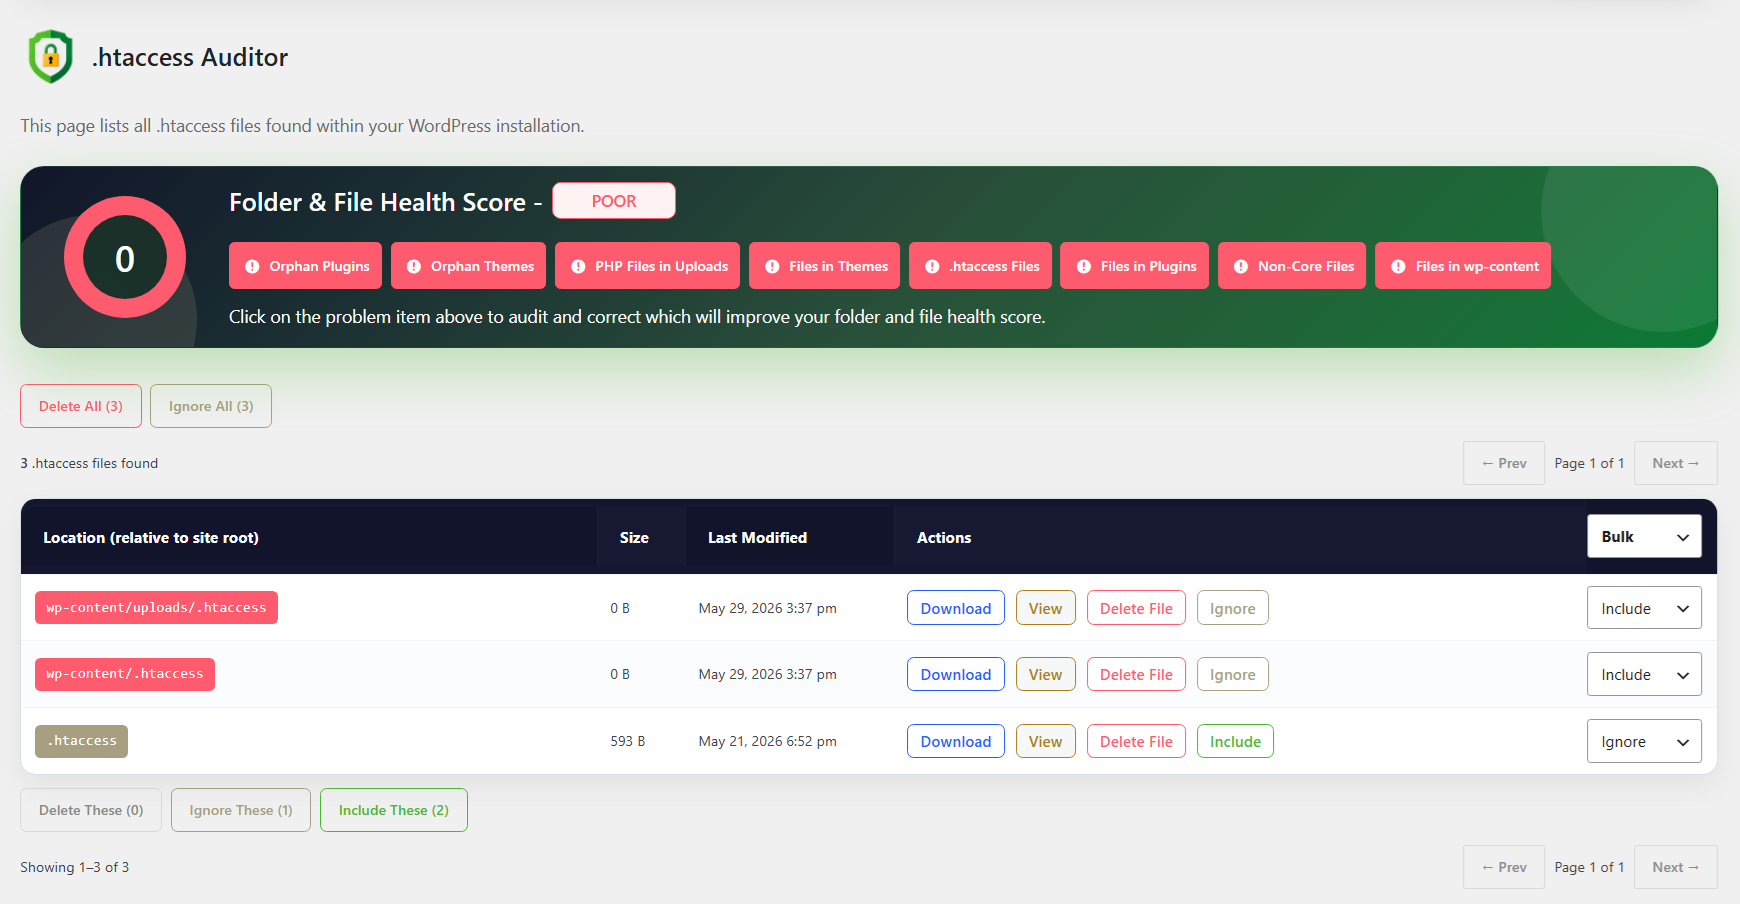Image resolution: width=1740 pixels, height=904 pixels.
Task: Open Include dropdown for wp-content/uploads/.htaccess row
Action: click(x=1644, y=608)
